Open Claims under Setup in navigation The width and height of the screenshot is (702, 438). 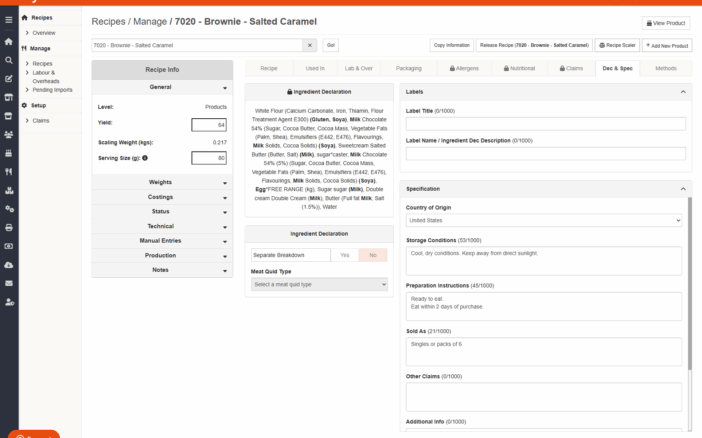tap(41, 120)
